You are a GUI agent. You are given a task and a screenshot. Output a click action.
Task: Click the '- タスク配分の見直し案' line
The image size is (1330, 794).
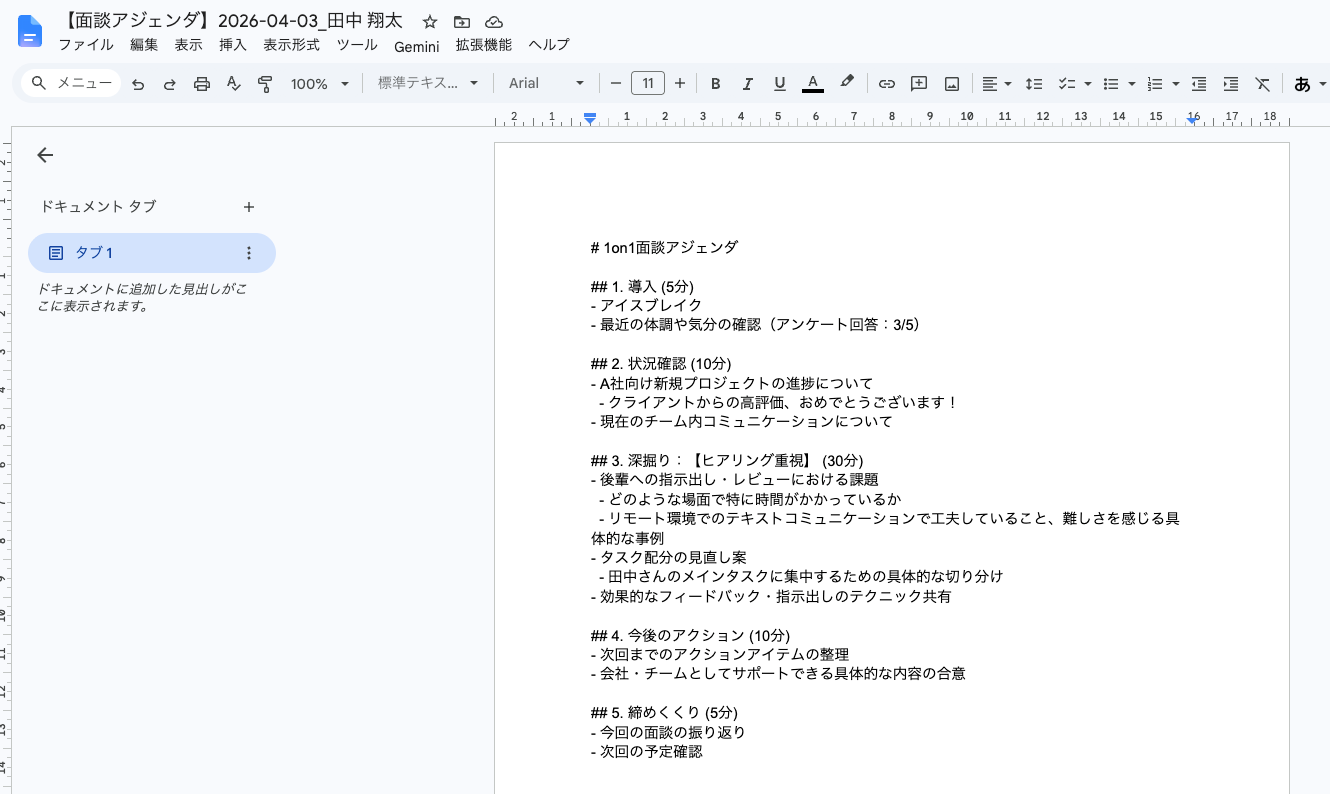669,557
